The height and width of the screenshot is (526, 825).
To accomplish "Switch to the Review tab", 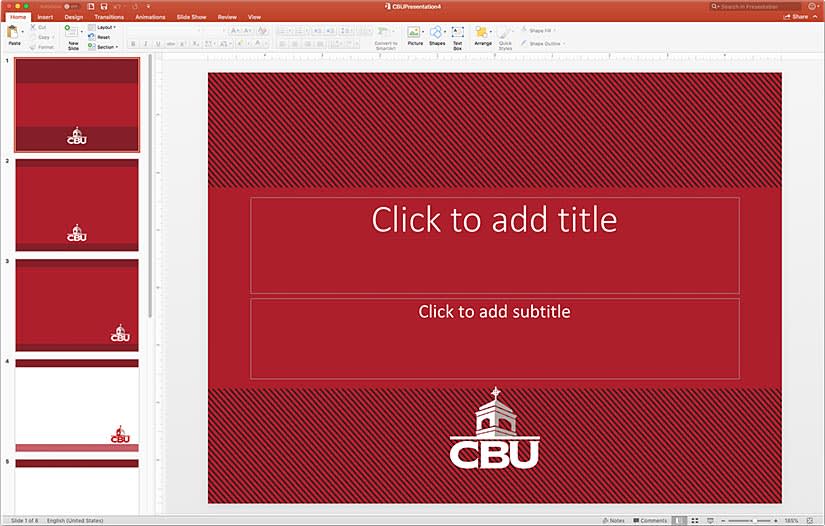I will click(227, 17).
